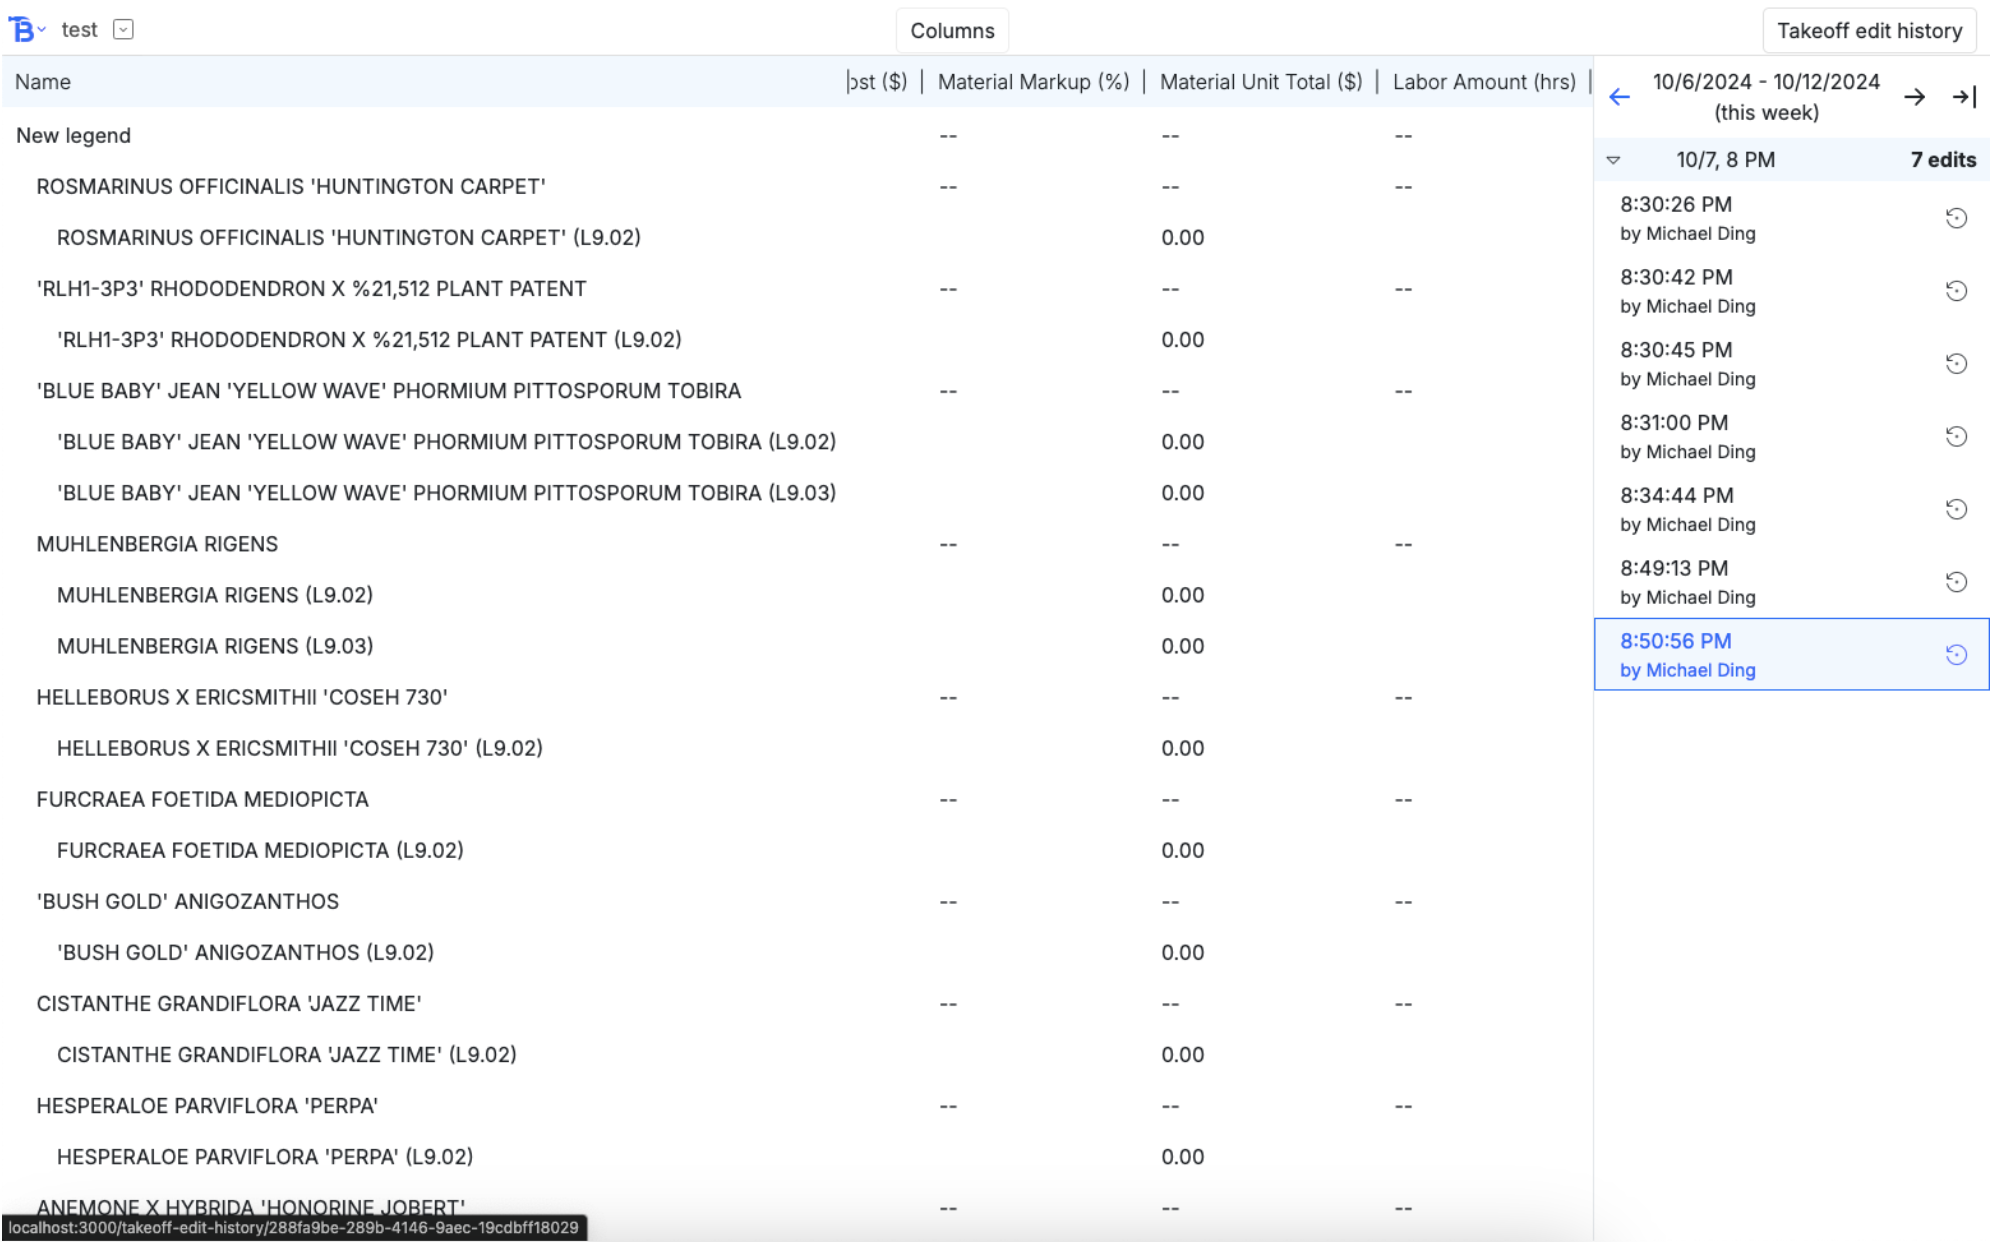This screenshot has width=1992, height=1242.
Task: Click restore icon for 8:49:13 PM edit
Action: (1956, 582)
